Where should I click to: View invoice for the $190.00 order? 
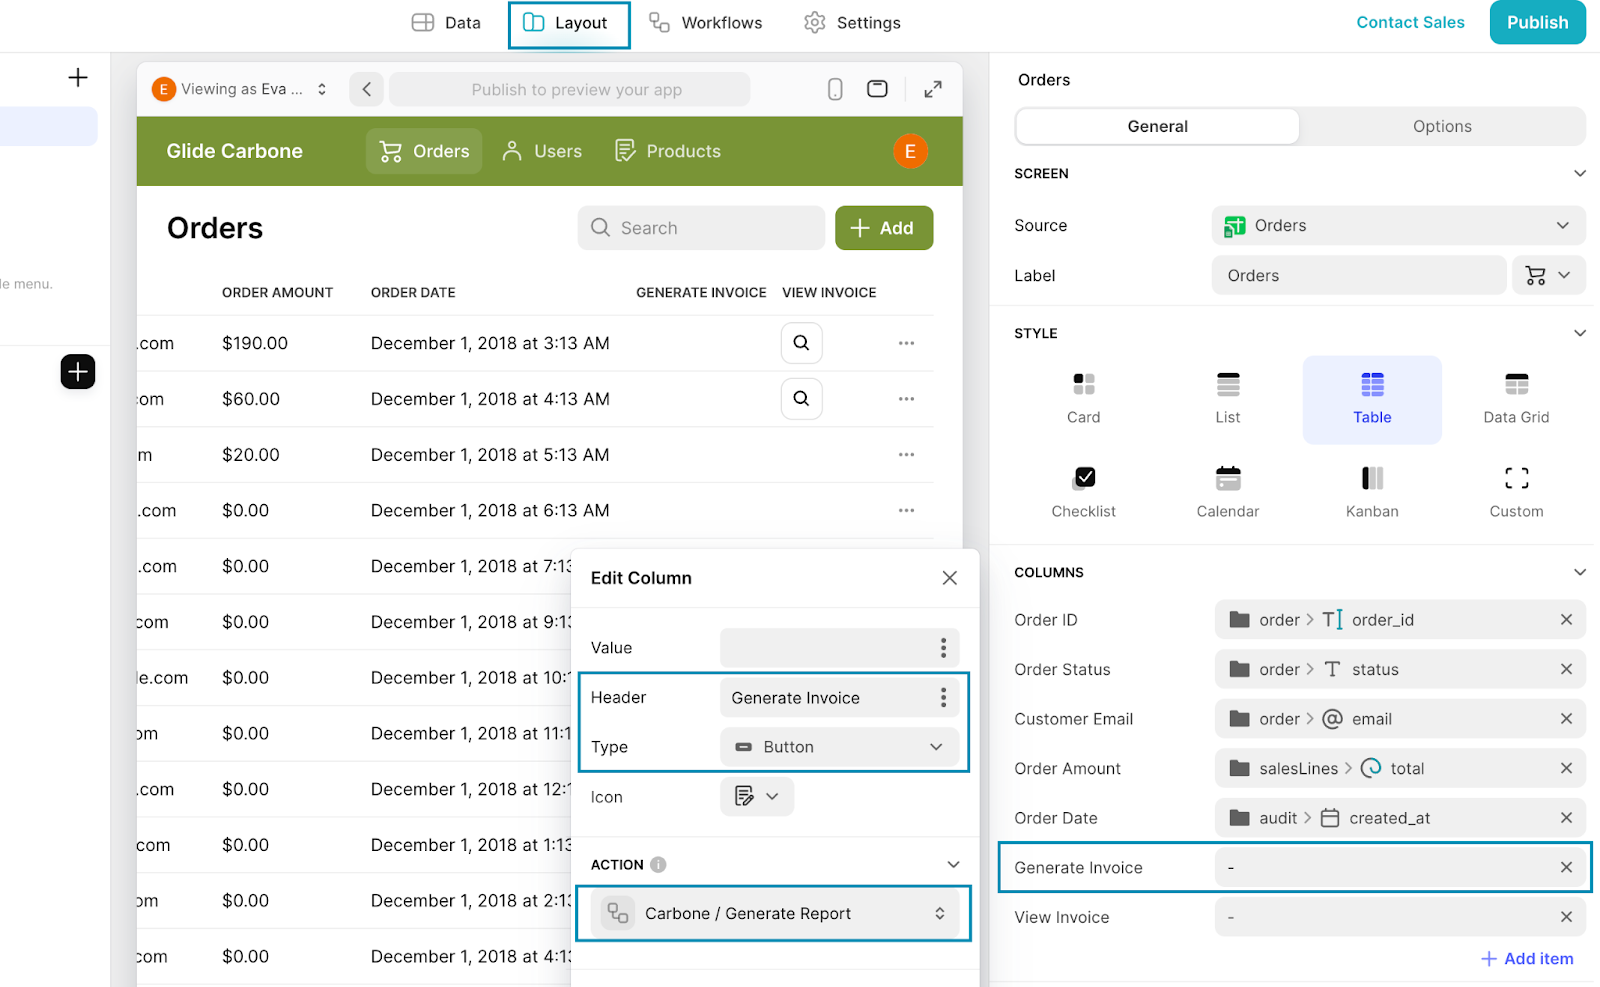[x=802, y=343]
